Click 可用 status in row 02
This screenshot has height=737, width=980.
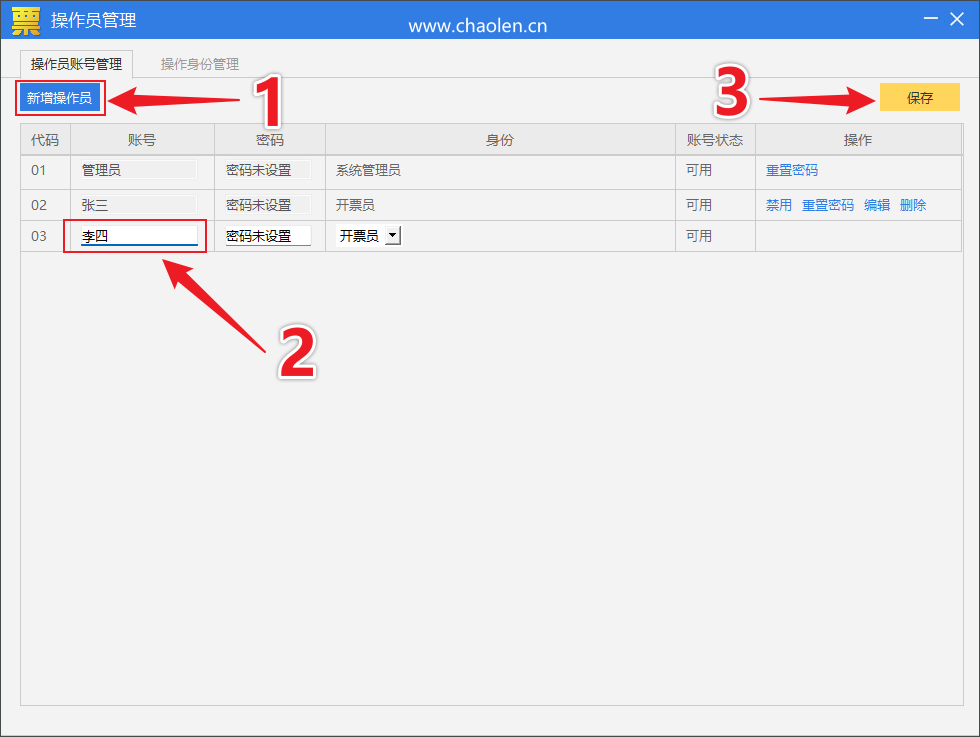coord(699,205)
